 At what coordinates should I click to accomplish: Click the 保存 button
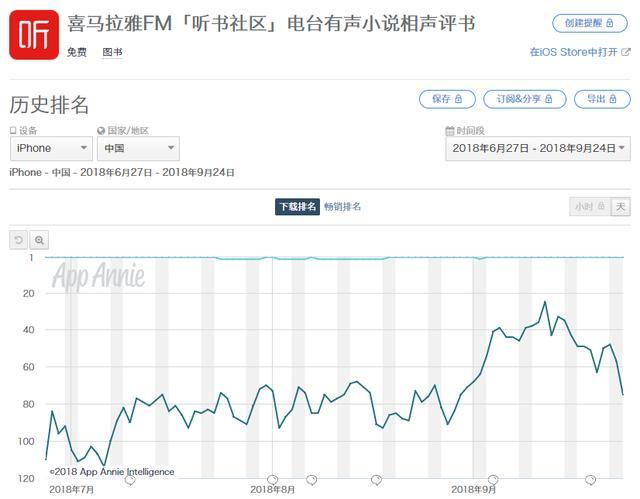(447, 99)
